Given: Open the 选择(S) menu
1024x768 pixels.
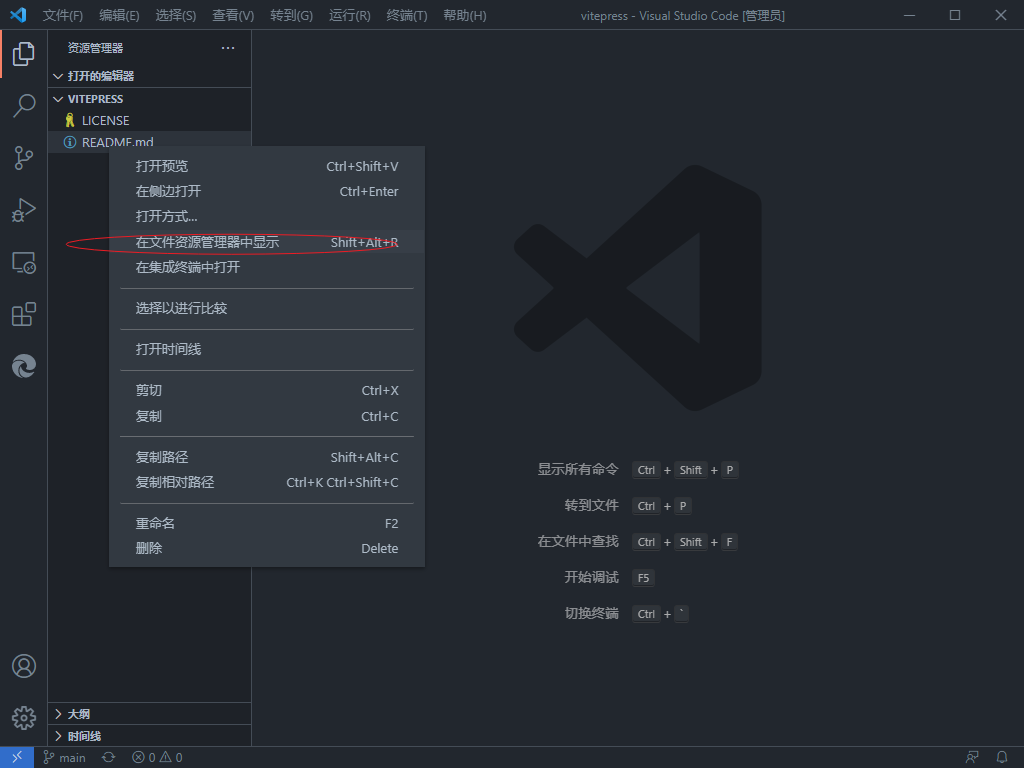Looking at the screenshot, I should 176,15.
